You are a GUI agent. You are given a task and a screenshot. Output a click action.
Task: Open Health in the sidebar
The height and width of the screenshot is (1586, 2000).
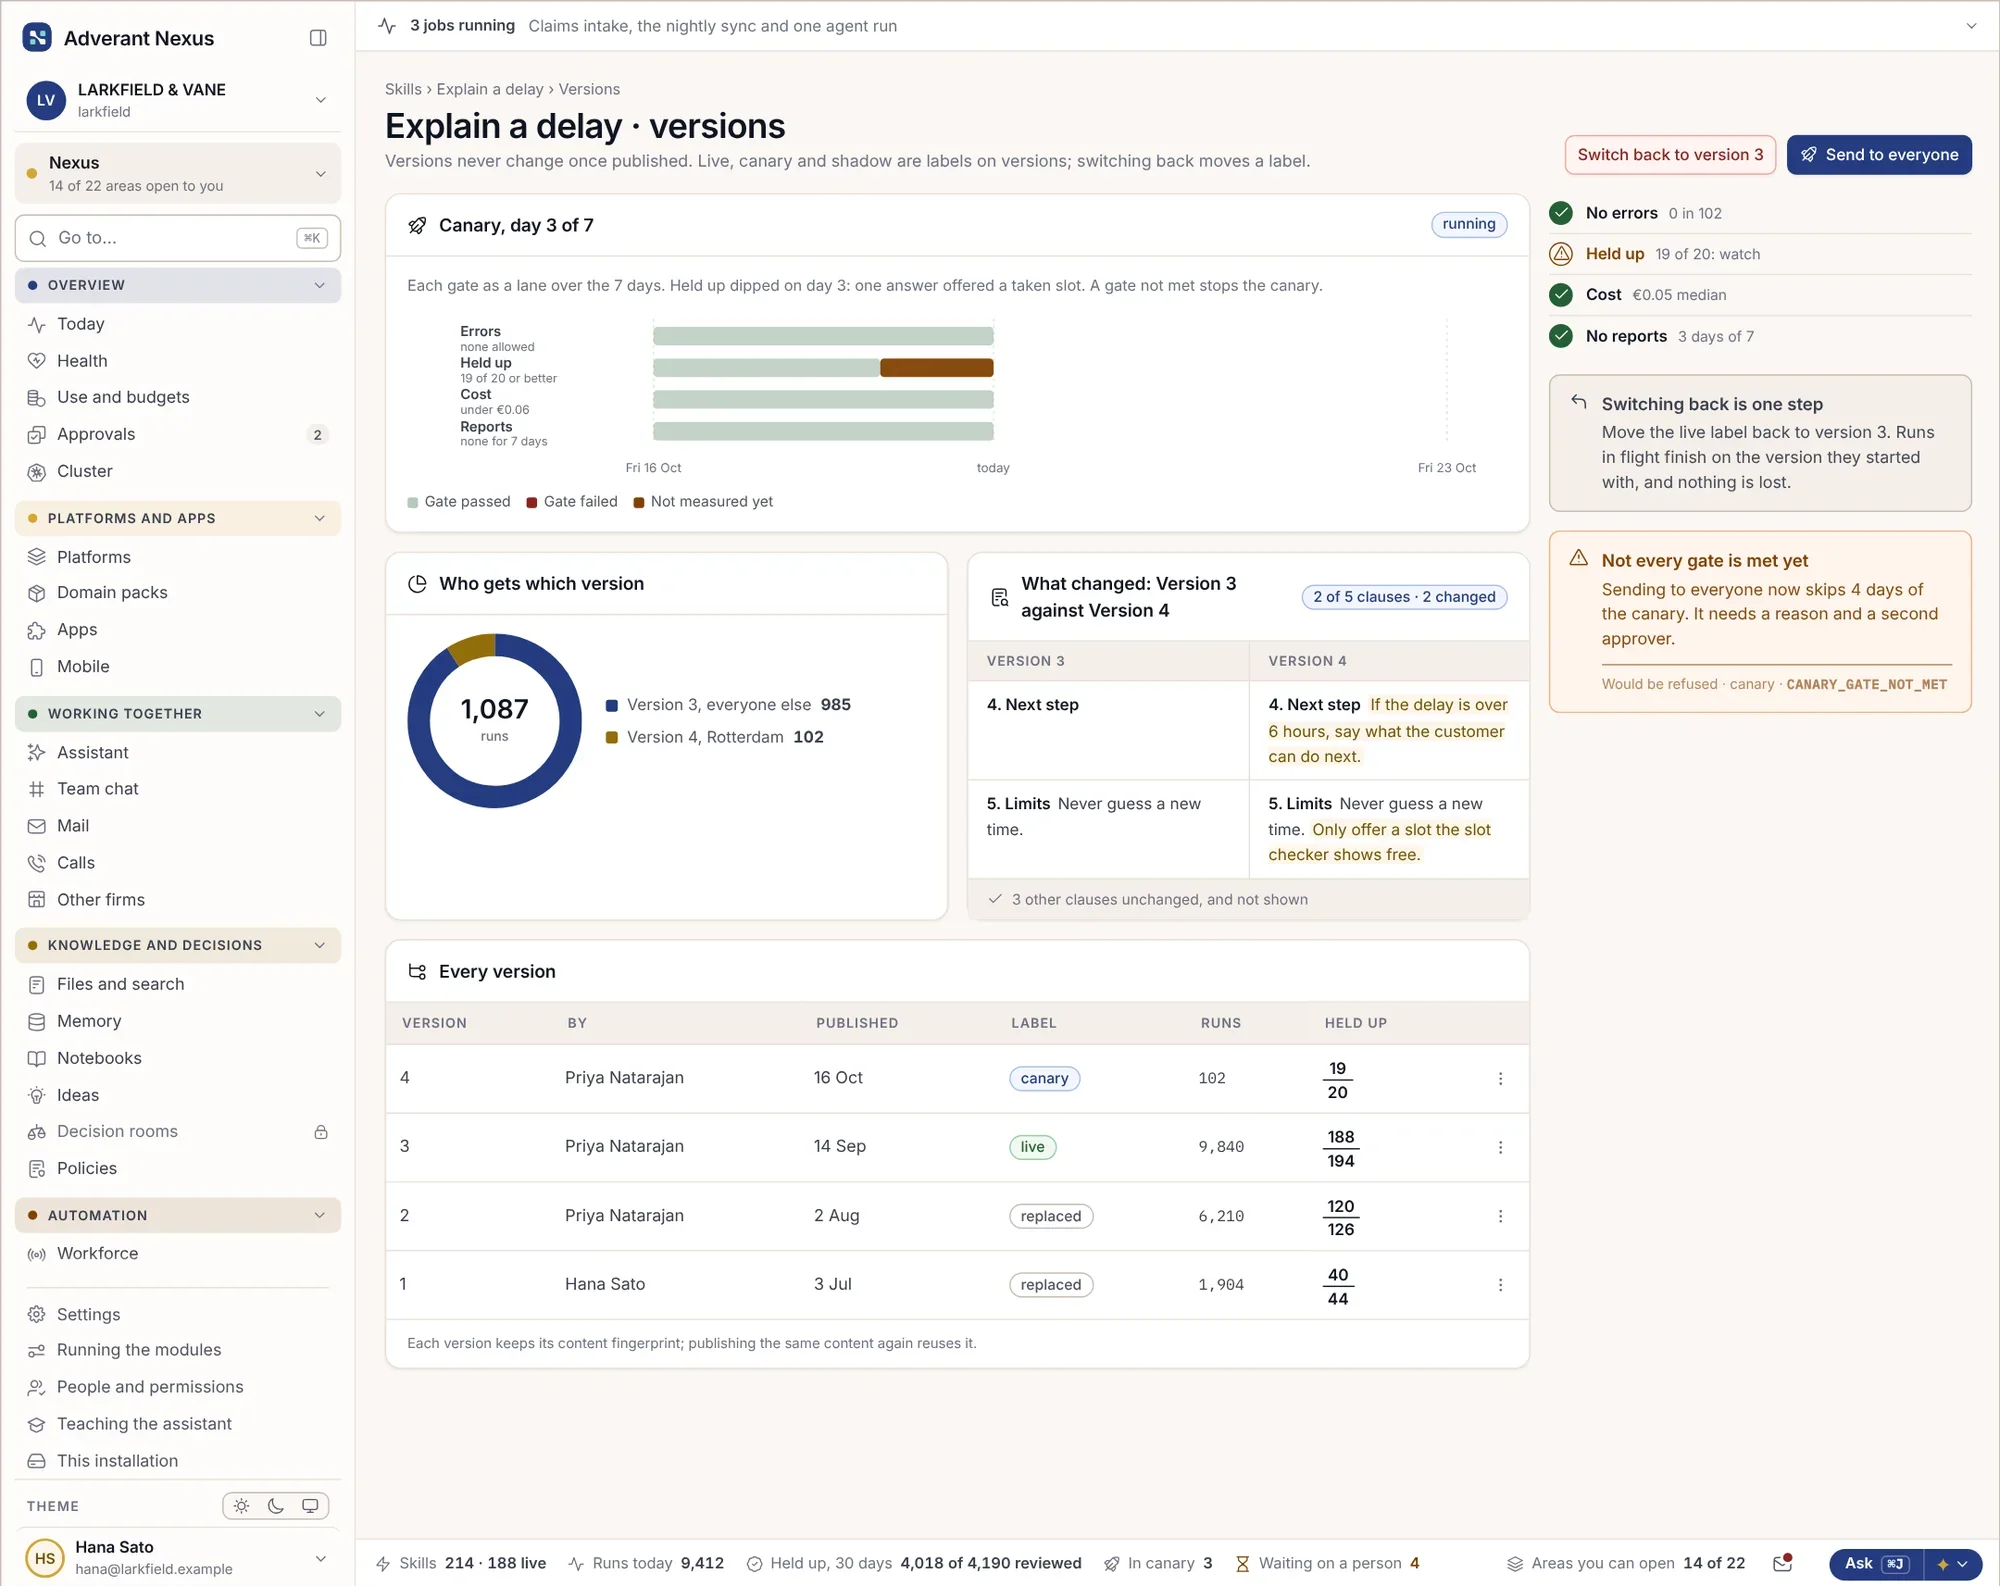(x=178, y=361)
